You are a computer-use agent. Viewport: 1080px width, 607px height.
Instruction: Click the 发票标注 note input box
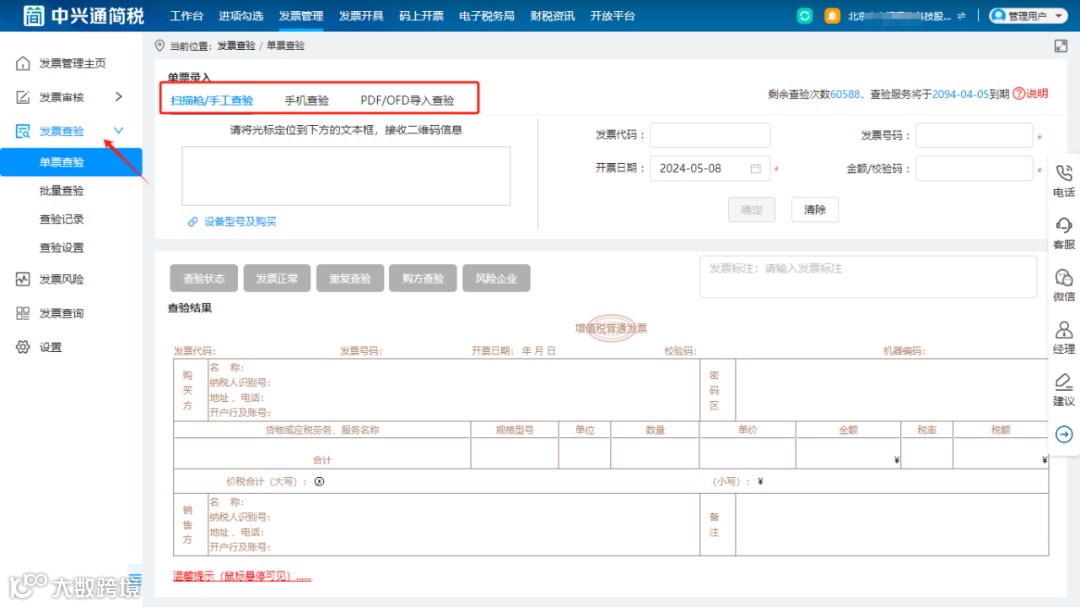pos(868,277)
